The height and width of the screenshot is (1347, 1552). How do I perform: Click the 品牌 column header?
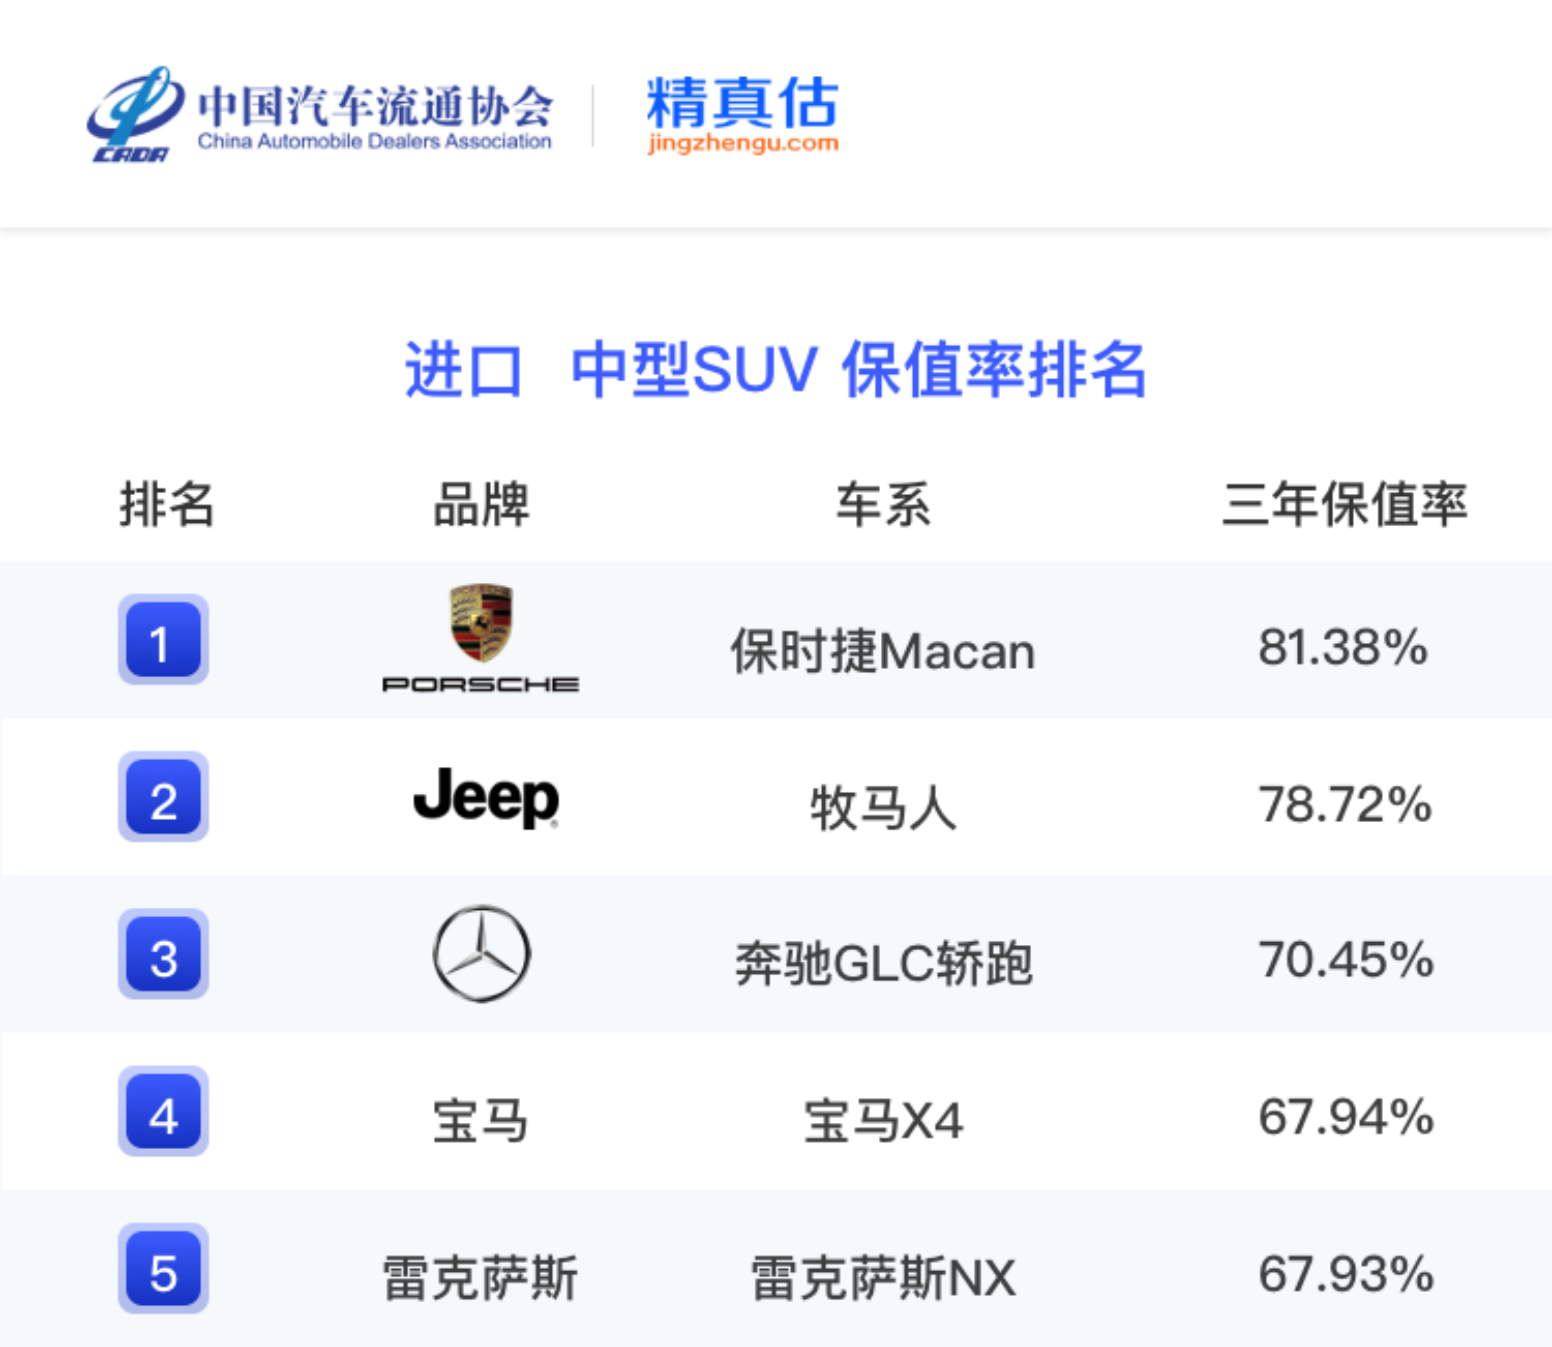point(481,504)
